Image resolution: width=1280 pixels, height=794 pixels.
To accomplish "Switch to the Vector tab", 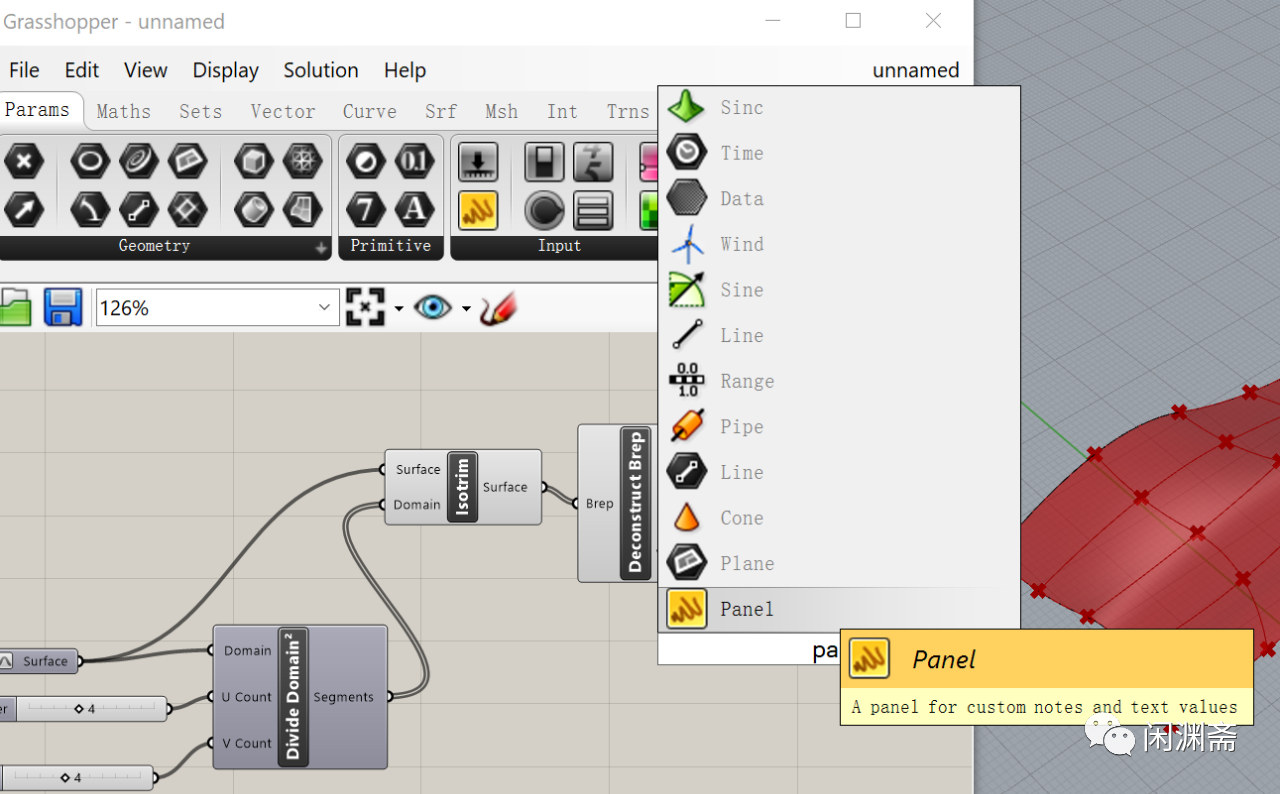I will (x=283, y=111).
